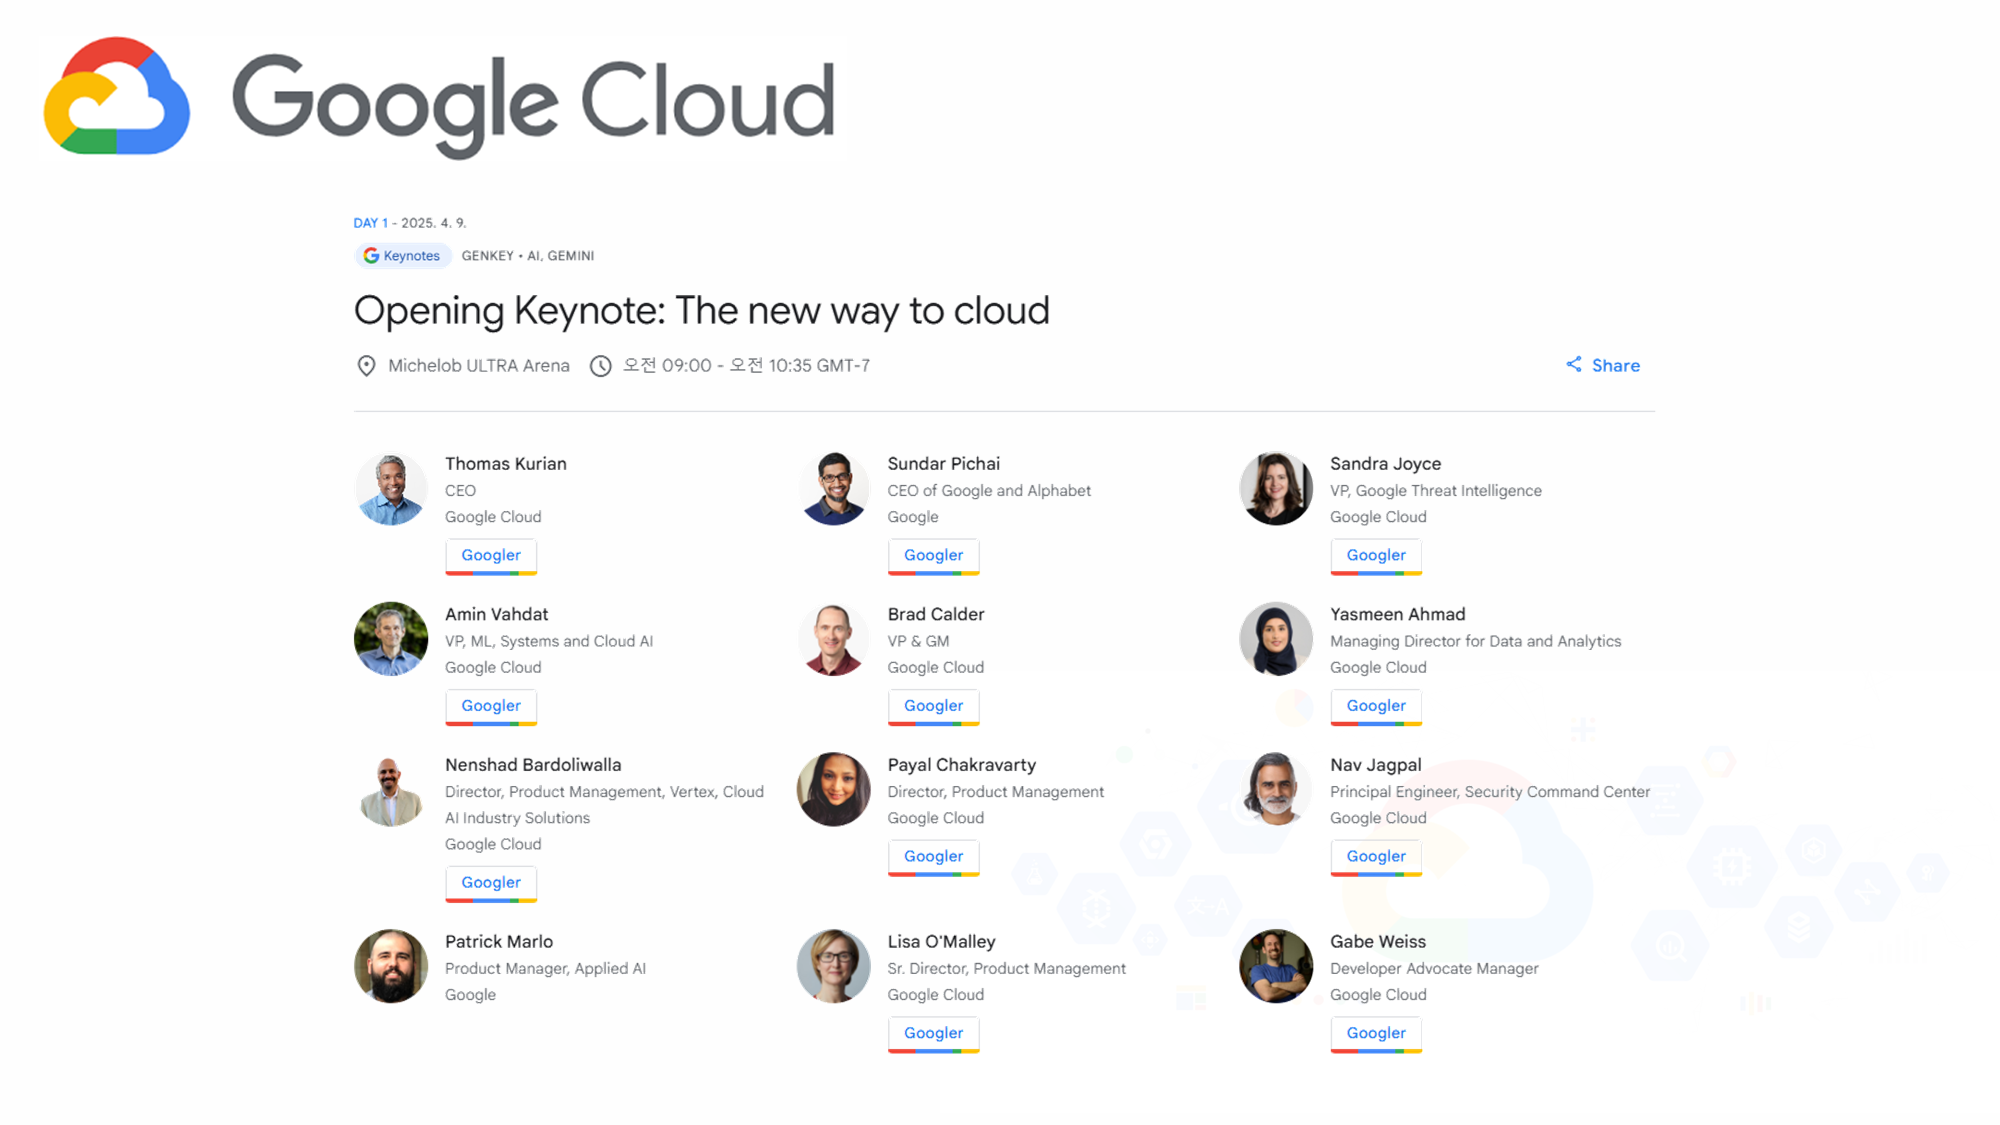The height and width of the screenshot is (1125, 2000).
Task: Open Thomas Kurian's profile photo
Action: (391, 488)
